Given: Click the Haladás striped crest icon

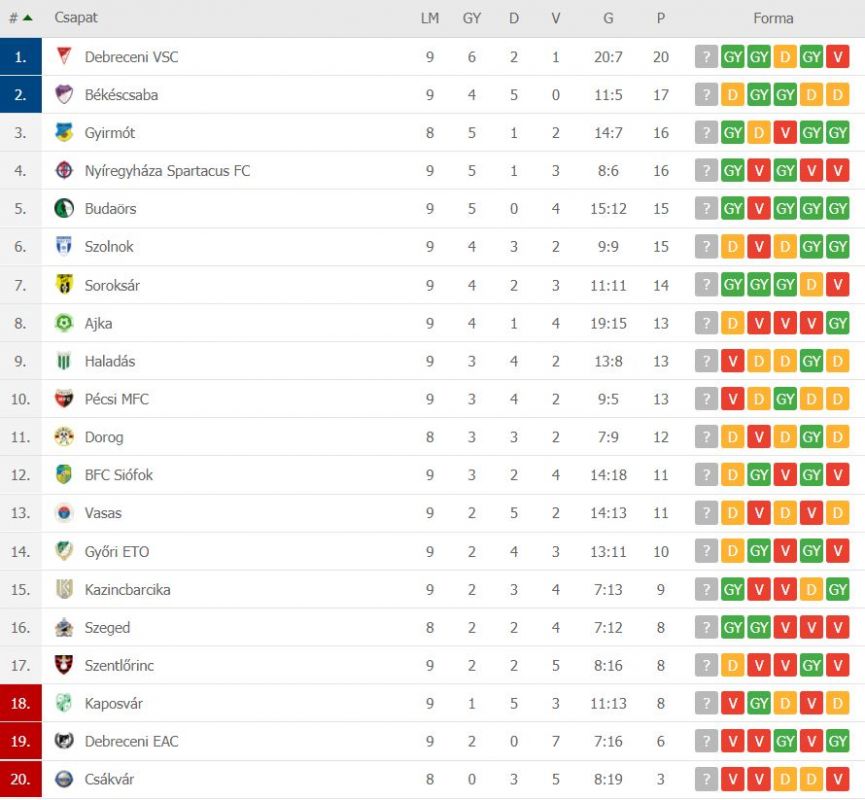Looking at the screenshot, I should tap(64, 361).
